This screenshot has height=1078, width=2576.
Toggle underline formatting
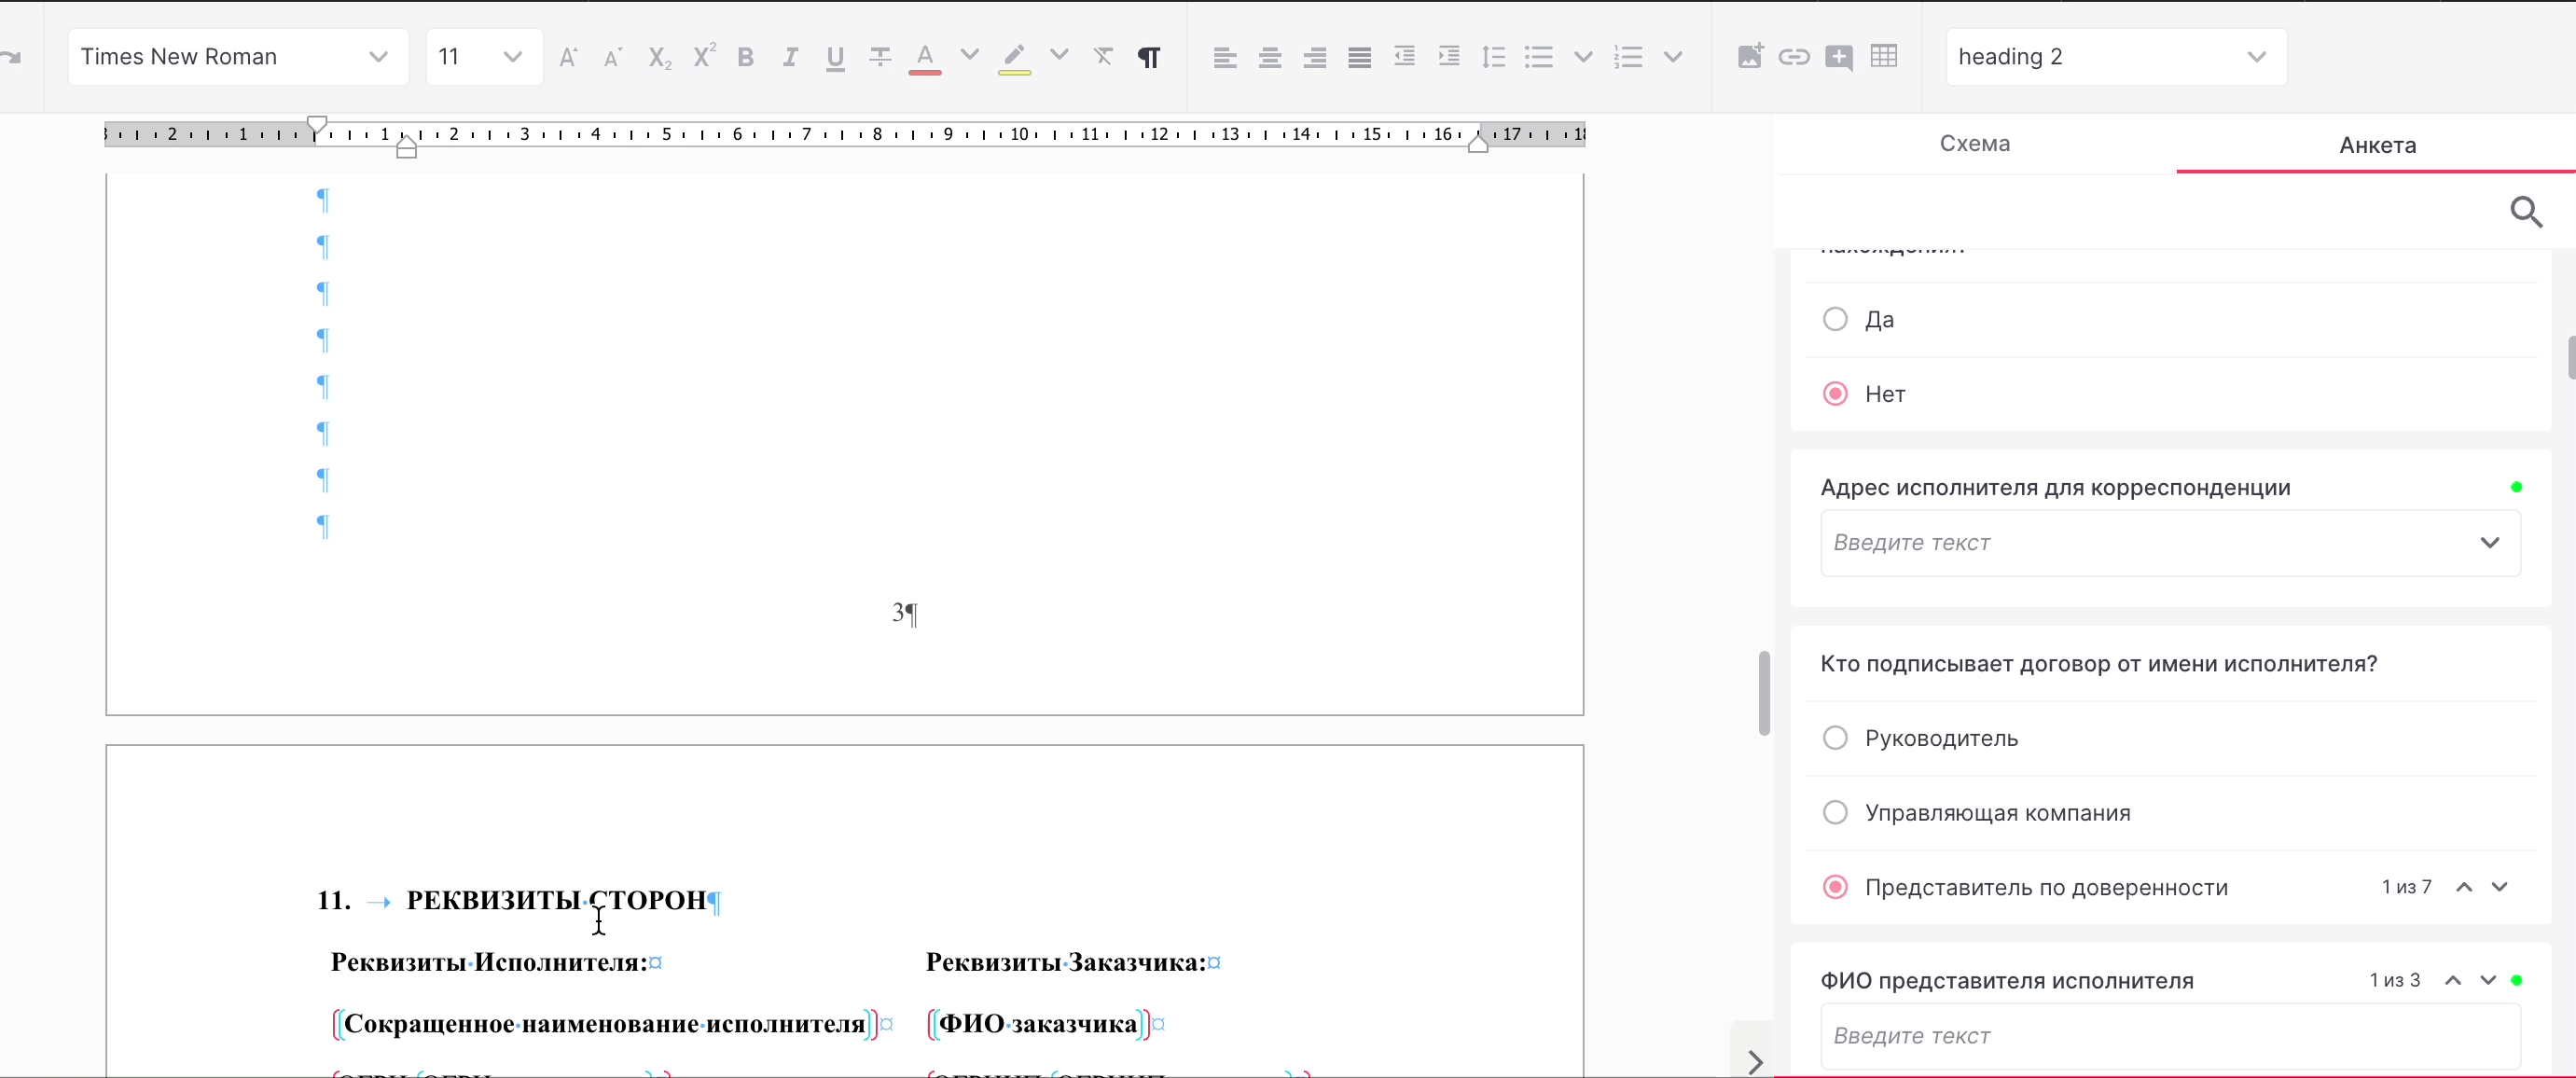pos(835,58)
